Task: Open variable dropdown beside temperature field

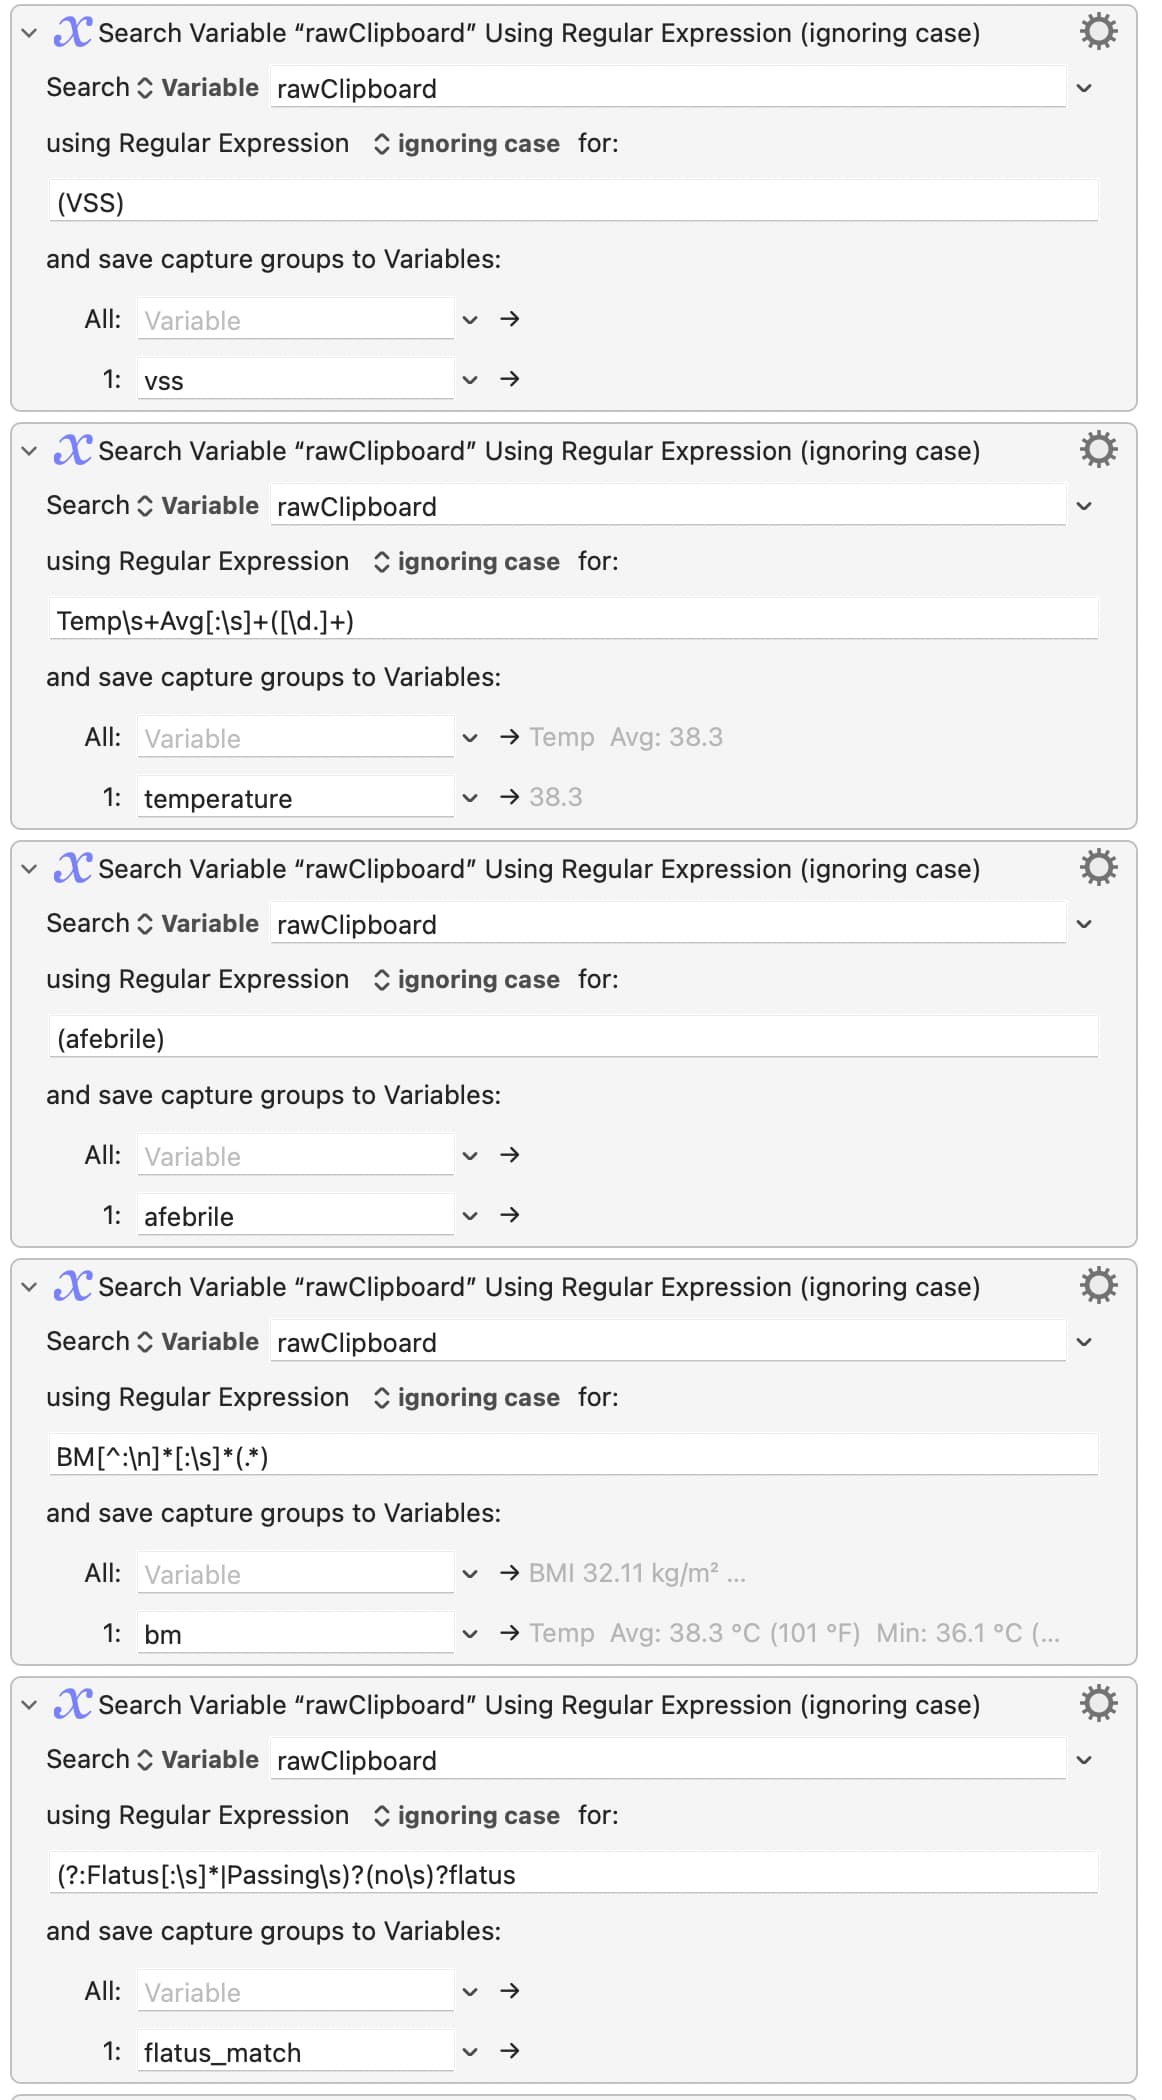Action: [470, 798]
